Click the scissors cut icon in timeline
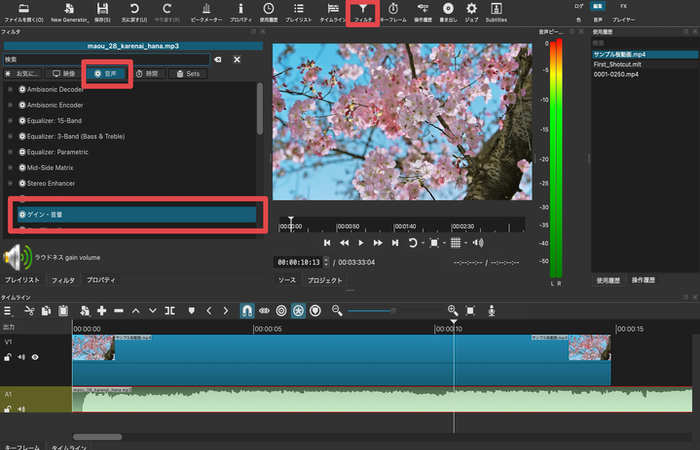The height and width of the screenshot is (450, 700). (30, 311)
